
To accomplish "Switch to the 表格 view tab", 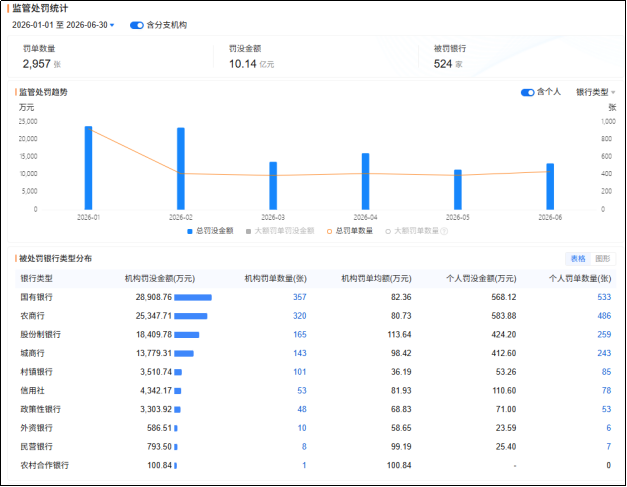I will [578, 259].
